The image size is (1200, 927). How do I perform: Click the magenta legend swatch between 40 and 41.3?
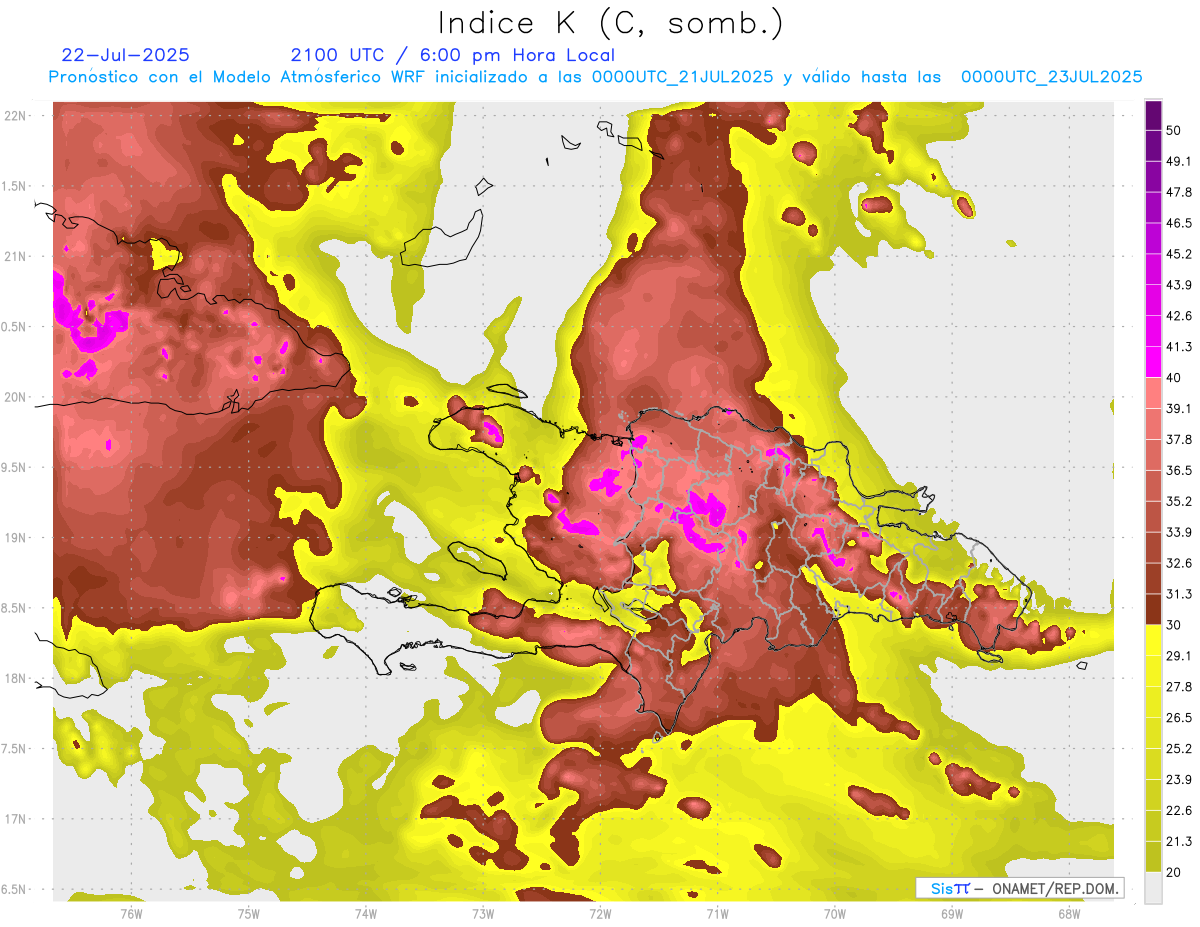coord(1154,362)
